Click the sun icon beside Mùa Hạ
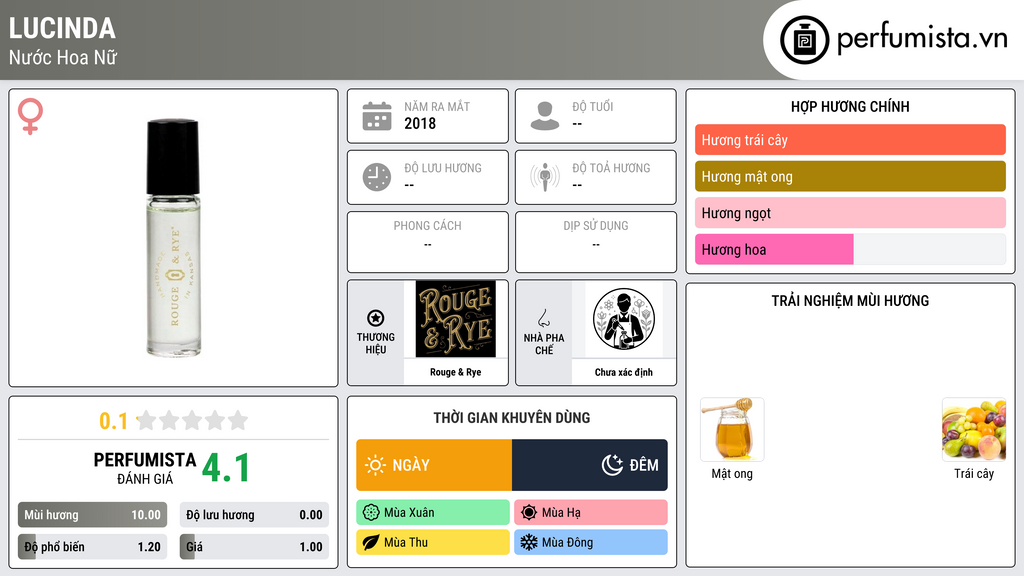 (529, 513)
